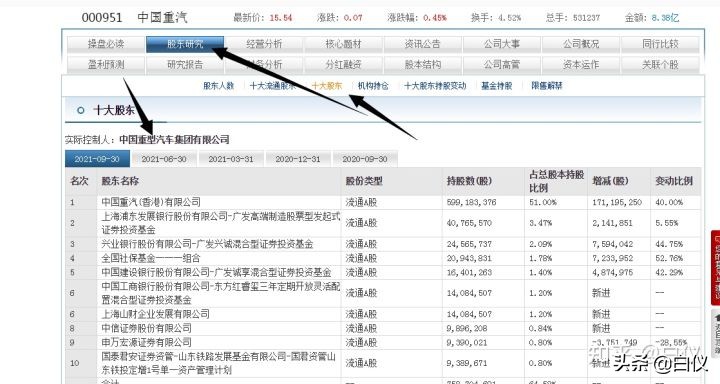
Task: Select the 2021-09-30 report date tab
Action: click(97, 159)
